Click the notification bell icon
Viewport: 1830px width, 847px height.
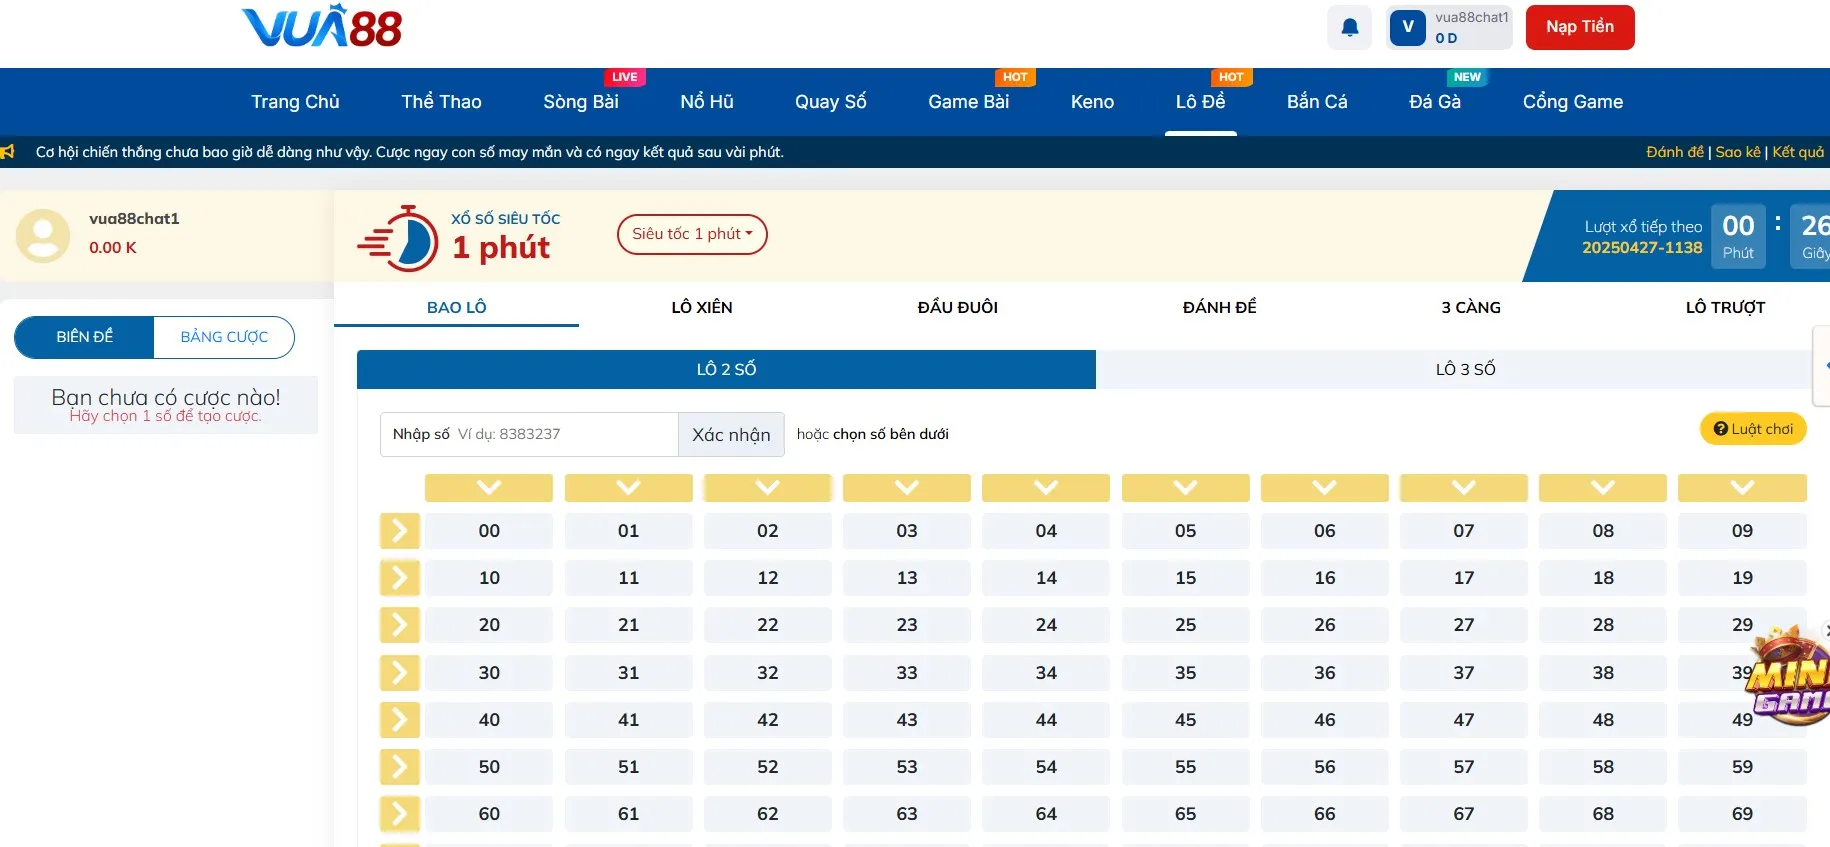click(1349, 27)
